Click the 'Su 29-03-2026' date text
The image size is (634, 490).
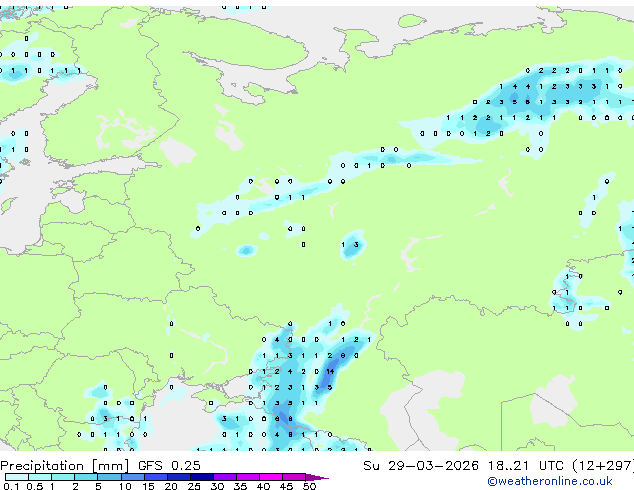421,466
